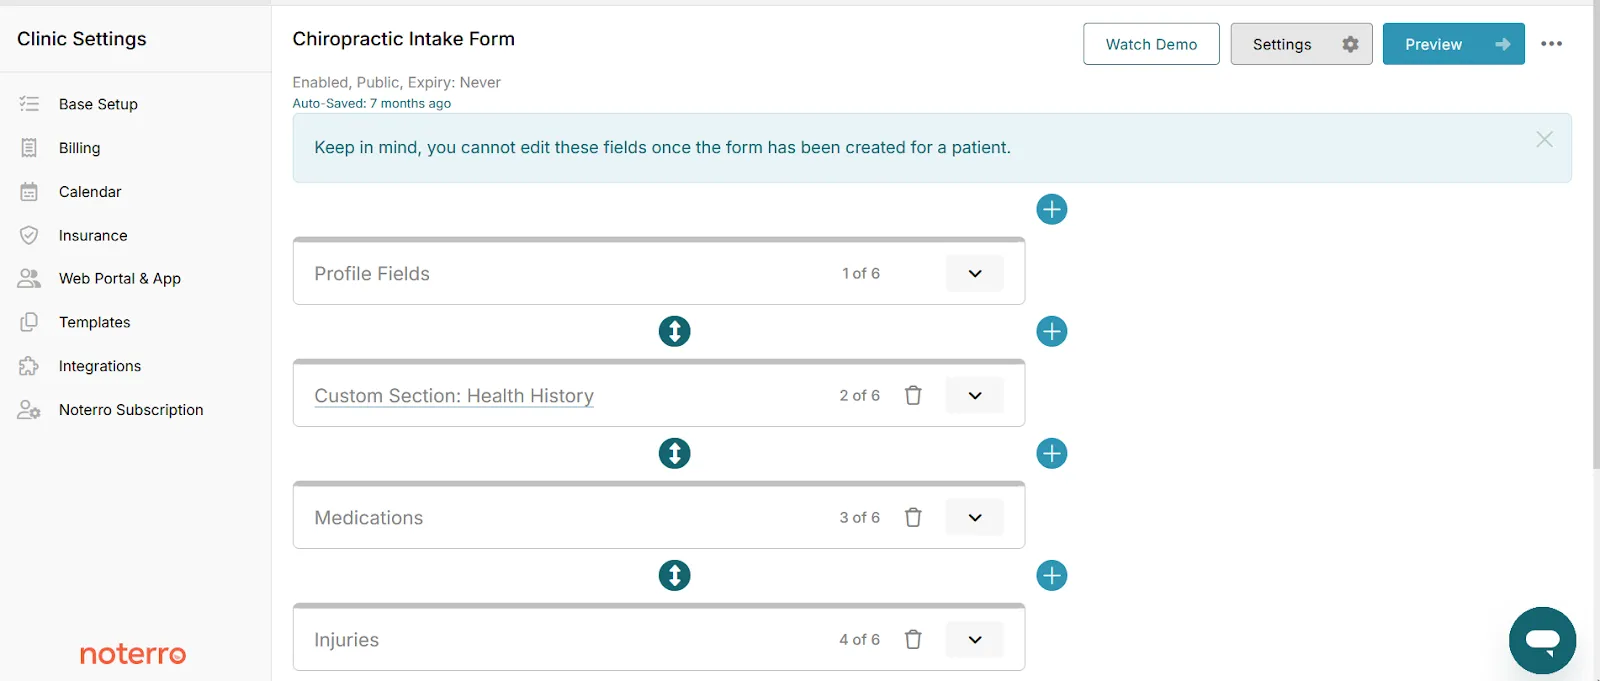Expand the Medications section chevron

click(x=974, y=517)
